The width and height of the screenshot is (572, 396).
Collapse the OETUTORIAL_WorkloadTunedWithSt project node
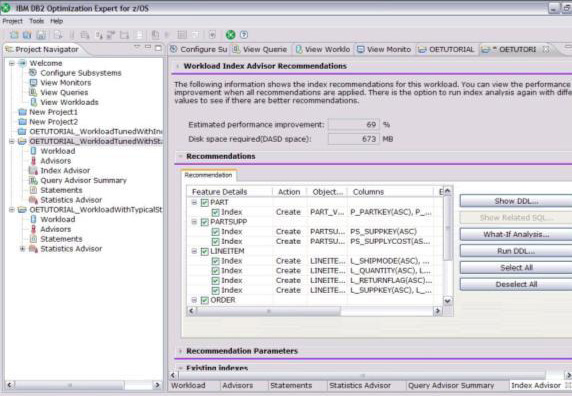coord(12,141)
